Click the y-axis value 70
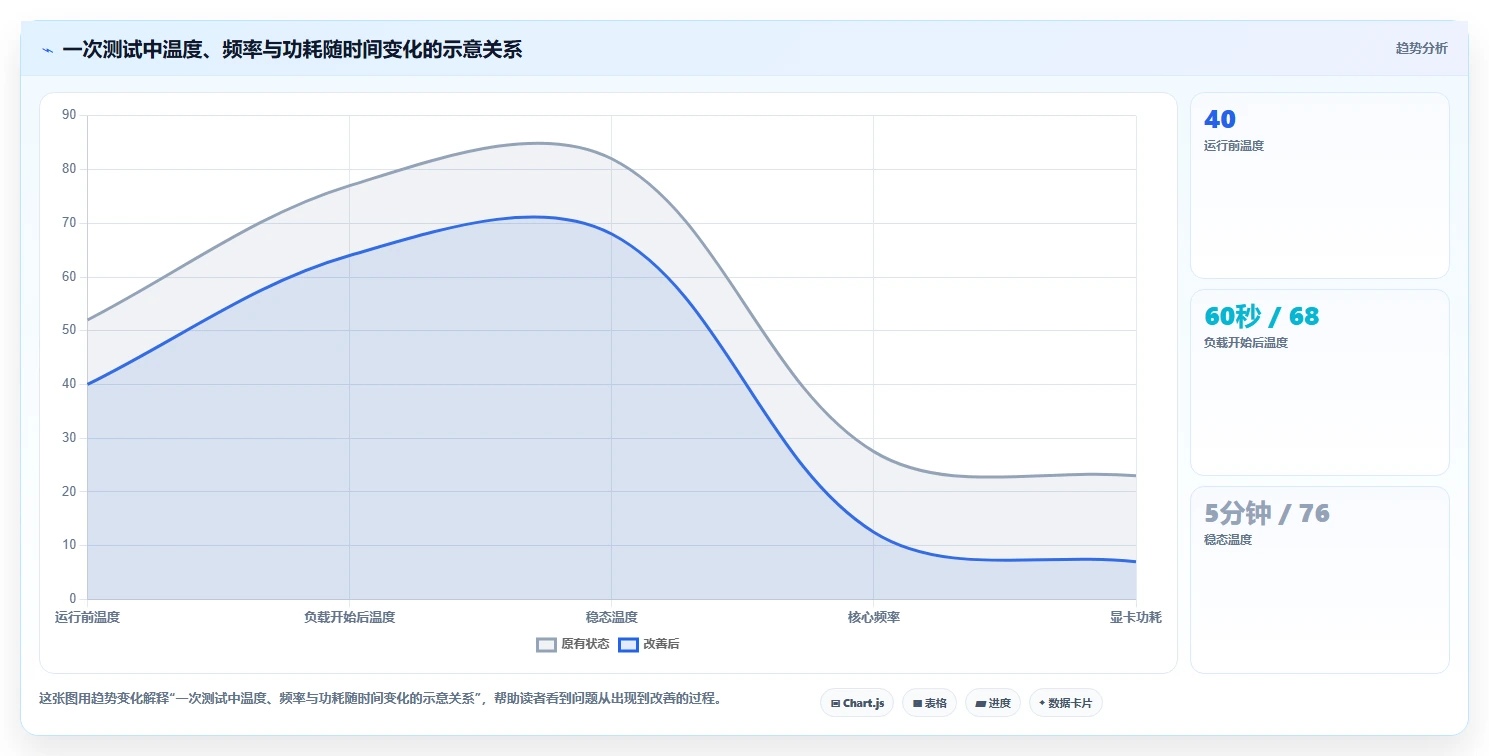The height and width of the screenshot is (756, 1489). 69,223
